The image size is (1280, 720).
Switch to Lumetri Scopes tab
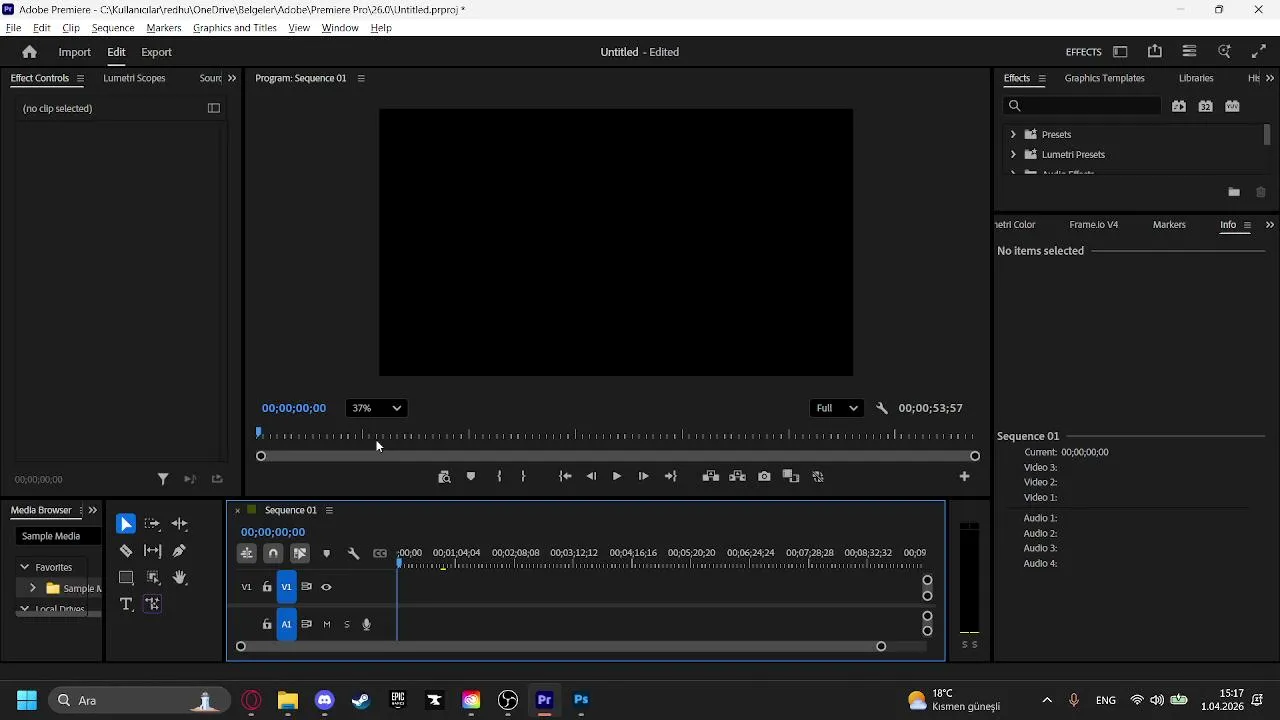134,78
